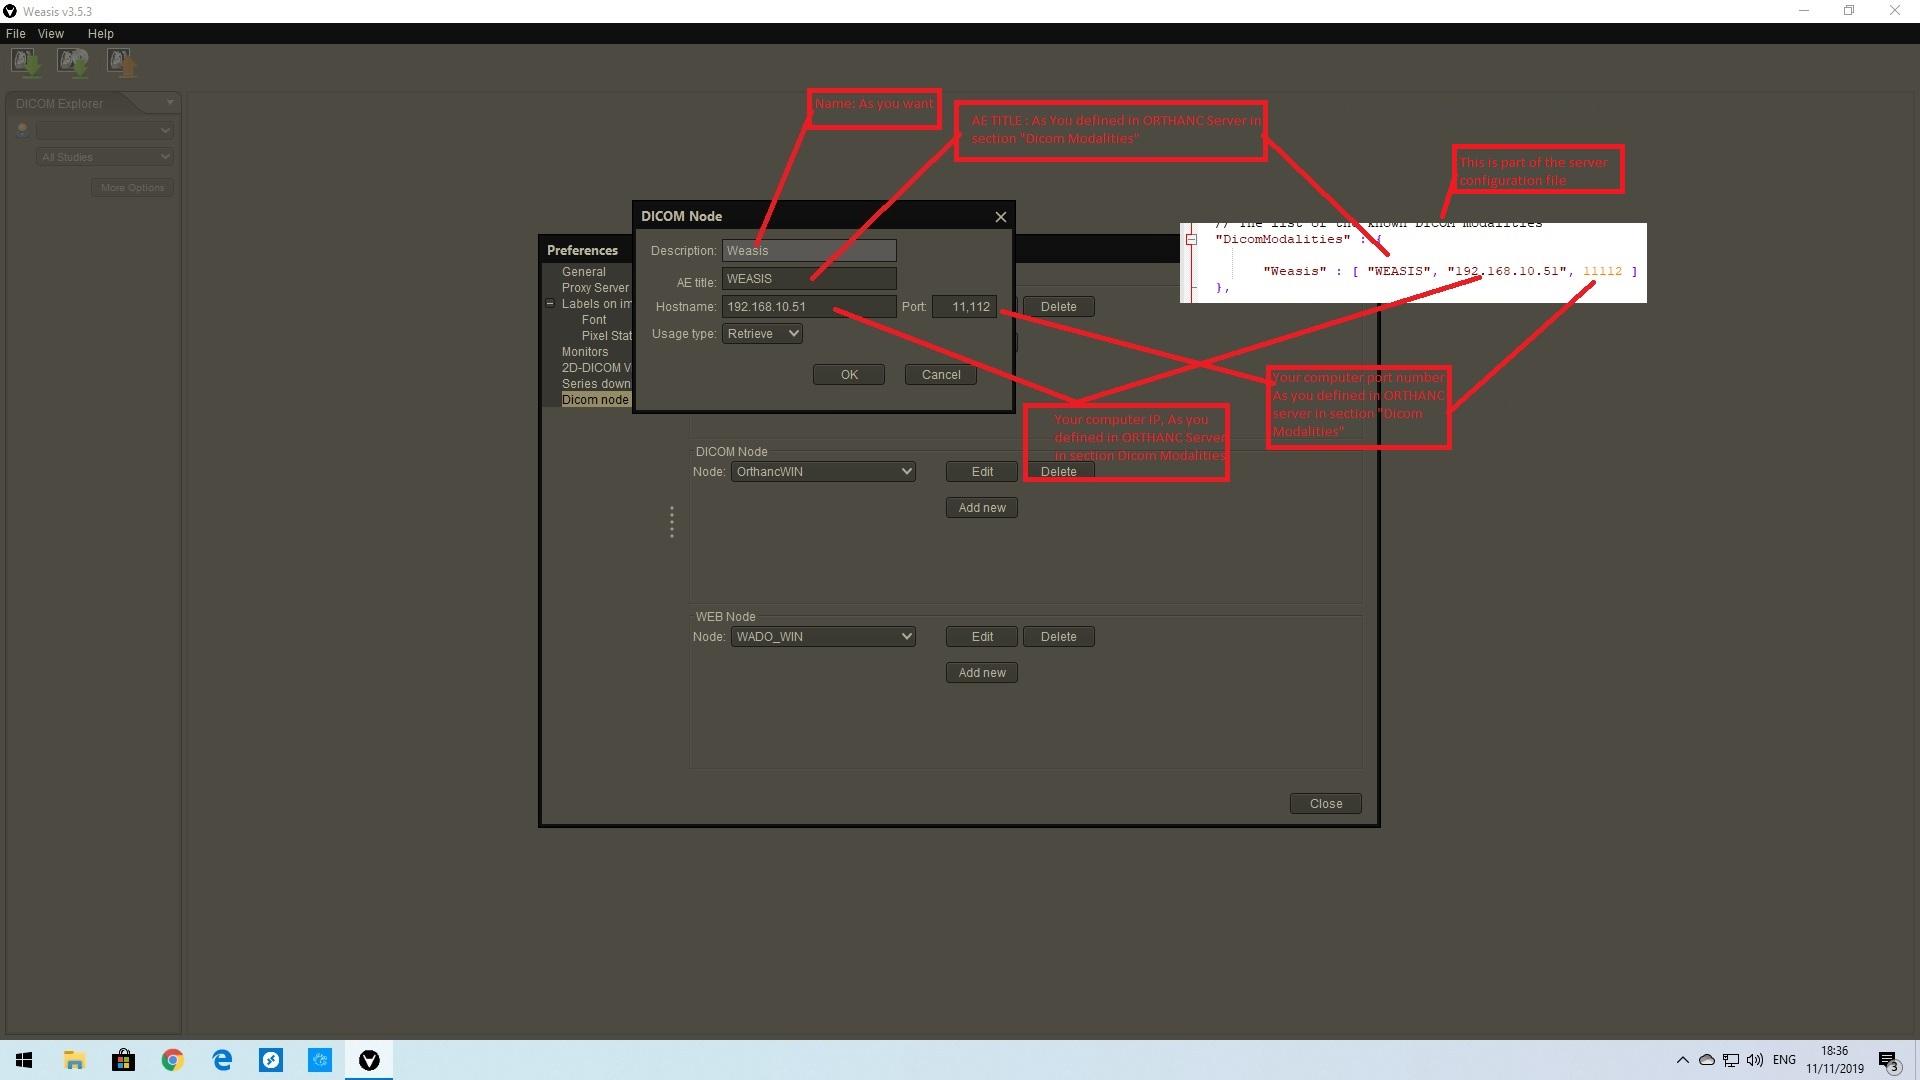Image resolution: width=1920 pixels, height=1080 pixels.
Task: Open the blue arrow app in taskbar
Action: pos(271,1060)
